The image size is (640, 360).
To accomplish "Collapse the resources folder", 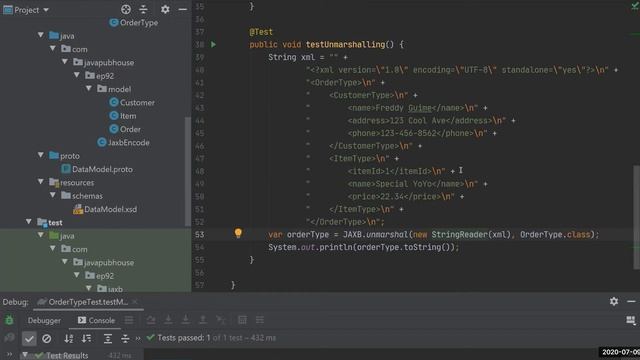I will click(x=41, y=182).
